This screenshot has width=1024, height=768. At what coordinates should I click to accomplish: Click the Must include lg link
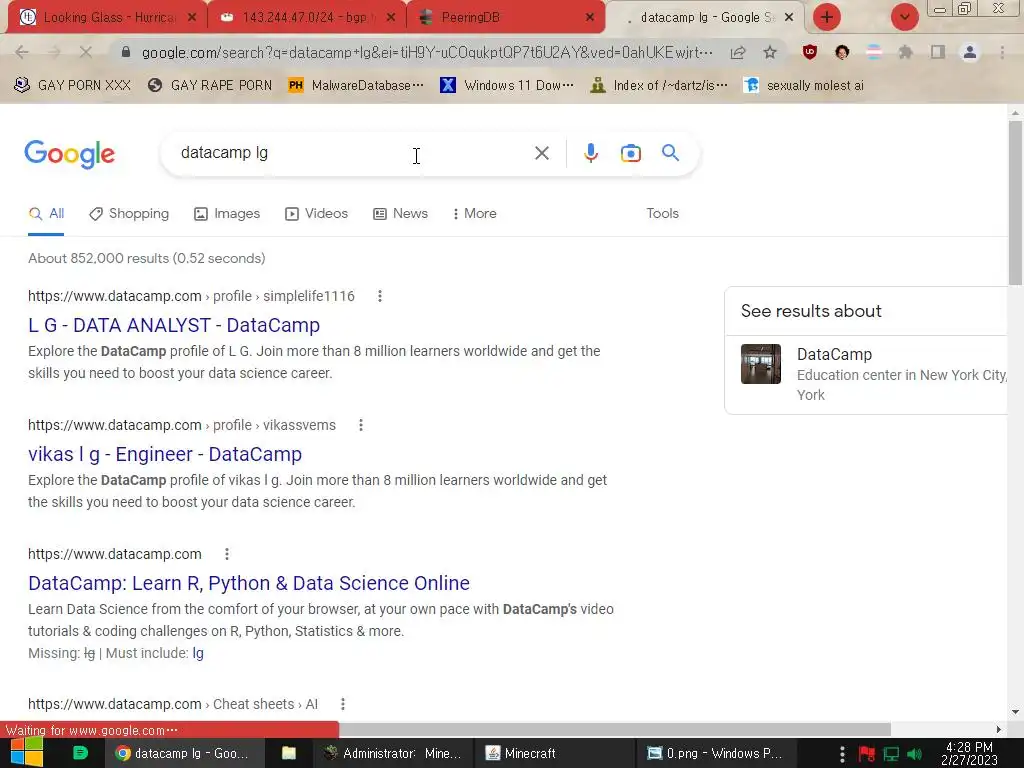coord(198,653)
